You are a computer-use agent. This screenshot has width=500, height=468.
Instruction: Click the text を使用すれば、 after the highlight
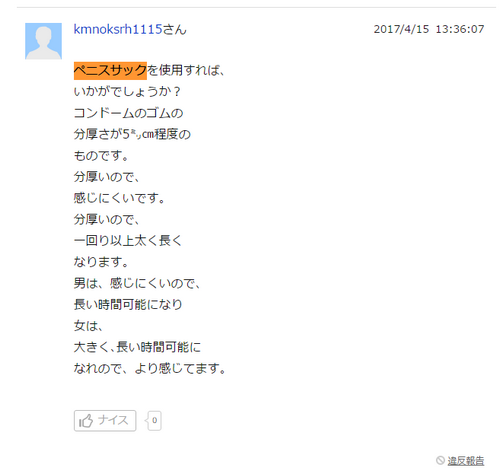pyautogui.click(x=186, y=70)
